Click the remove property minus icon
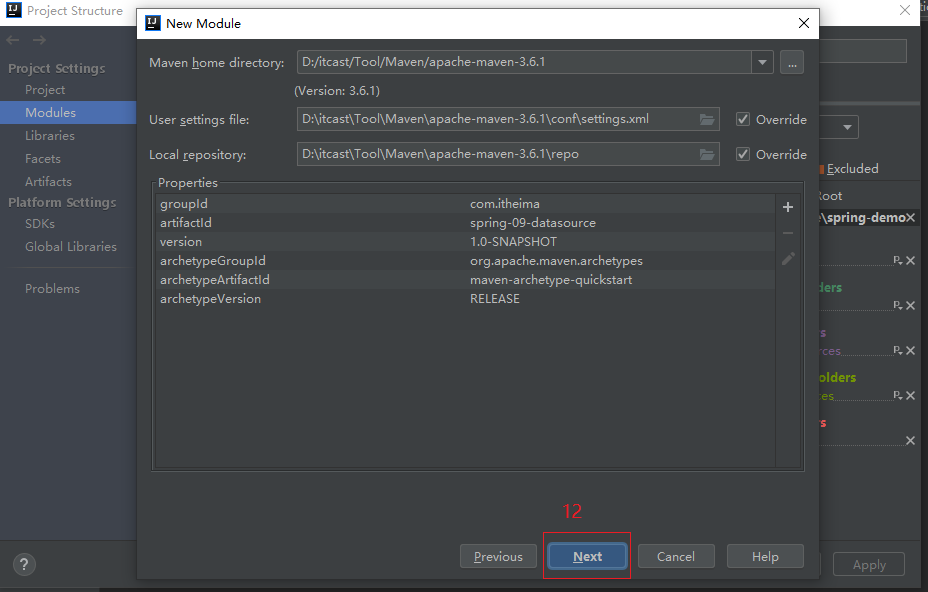The width and height of the screenshot is (928, 592). tap(788, 233)
